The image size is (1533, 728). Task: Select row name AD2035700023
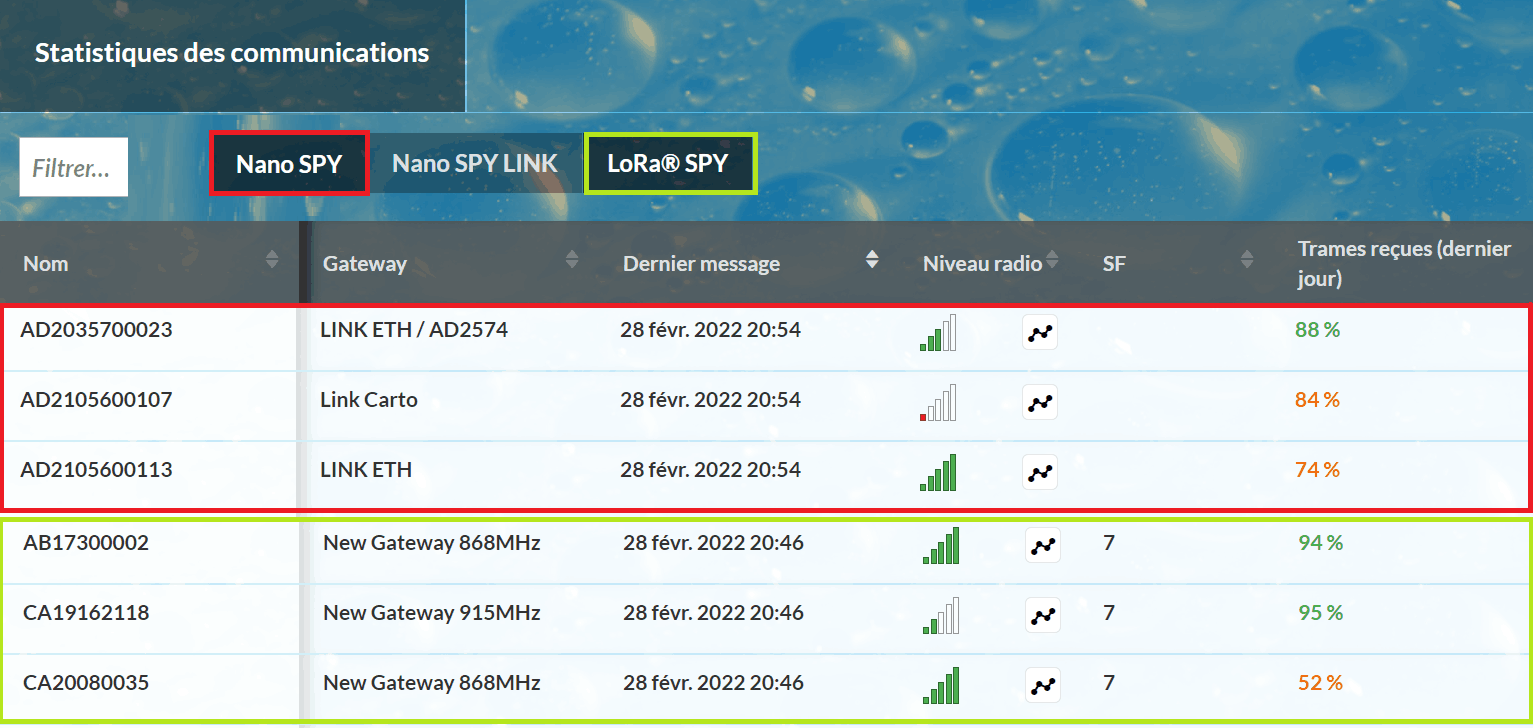tap(96, 330)
